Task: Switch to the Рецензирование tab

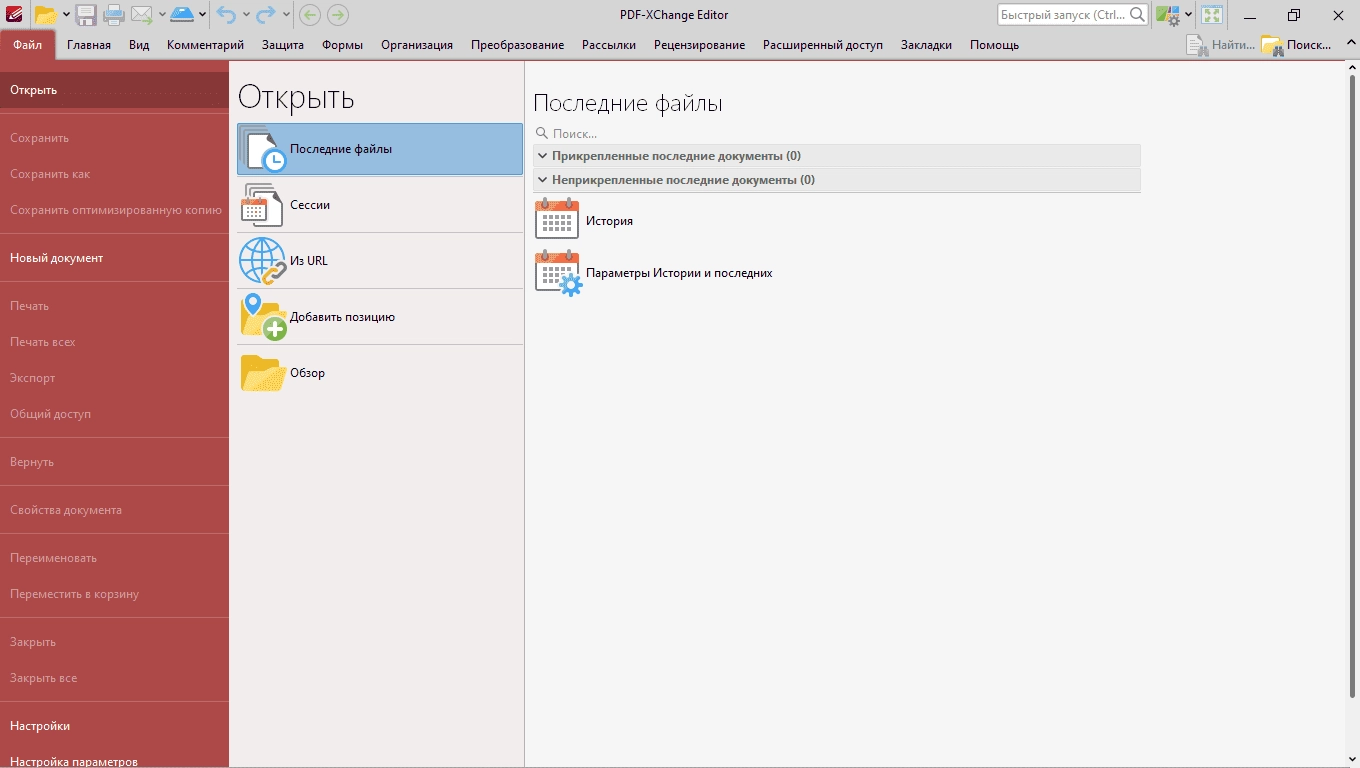Action: pos(699,45)
